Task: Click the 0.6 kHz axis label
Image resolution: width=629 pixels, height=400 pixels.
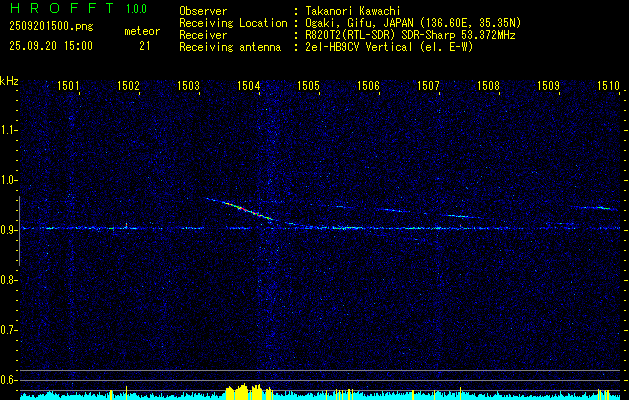Action: (x=7, y=380)
